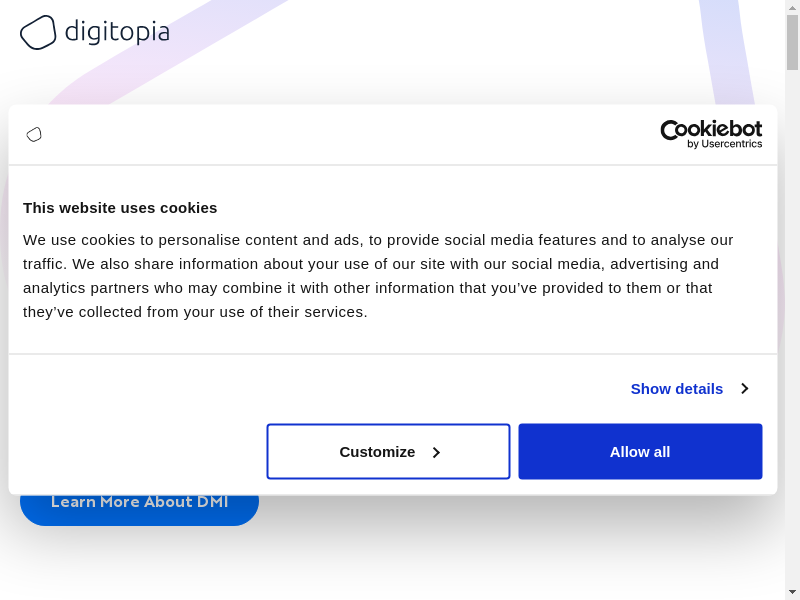Click the arrow inside the Customize button

[436, 452]
